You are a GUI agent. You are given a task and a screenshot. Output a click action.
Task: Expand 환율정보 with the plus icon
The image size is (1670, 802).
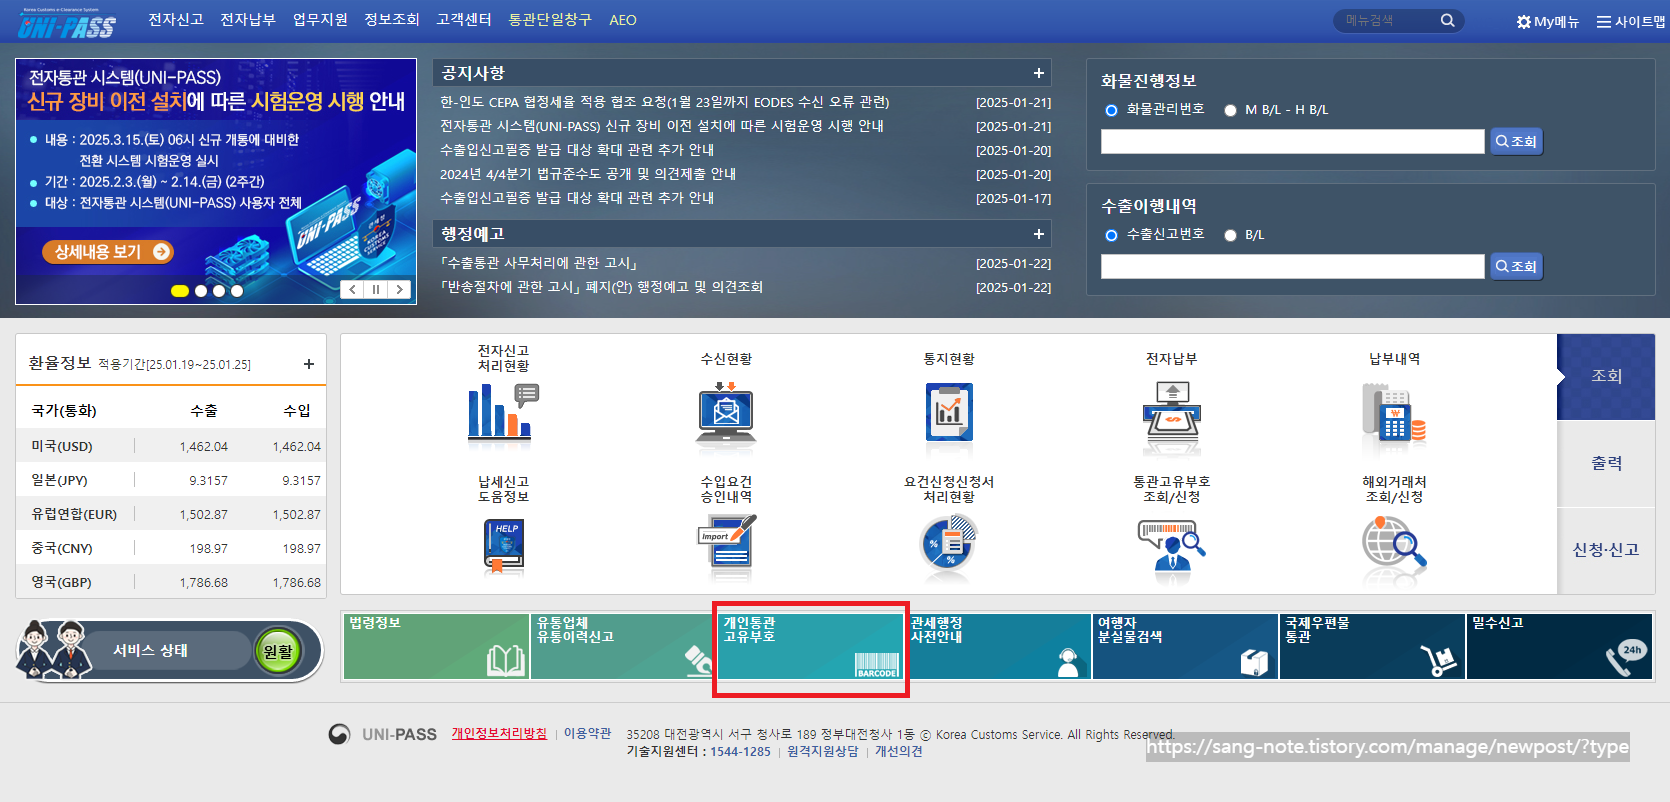coord(309,364)
